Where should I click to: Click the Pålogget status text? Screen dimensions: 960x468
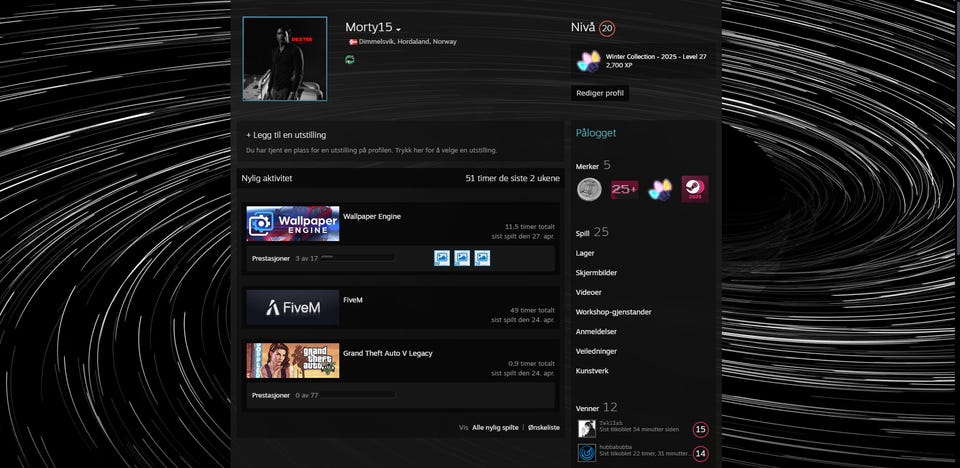[596, 133]
